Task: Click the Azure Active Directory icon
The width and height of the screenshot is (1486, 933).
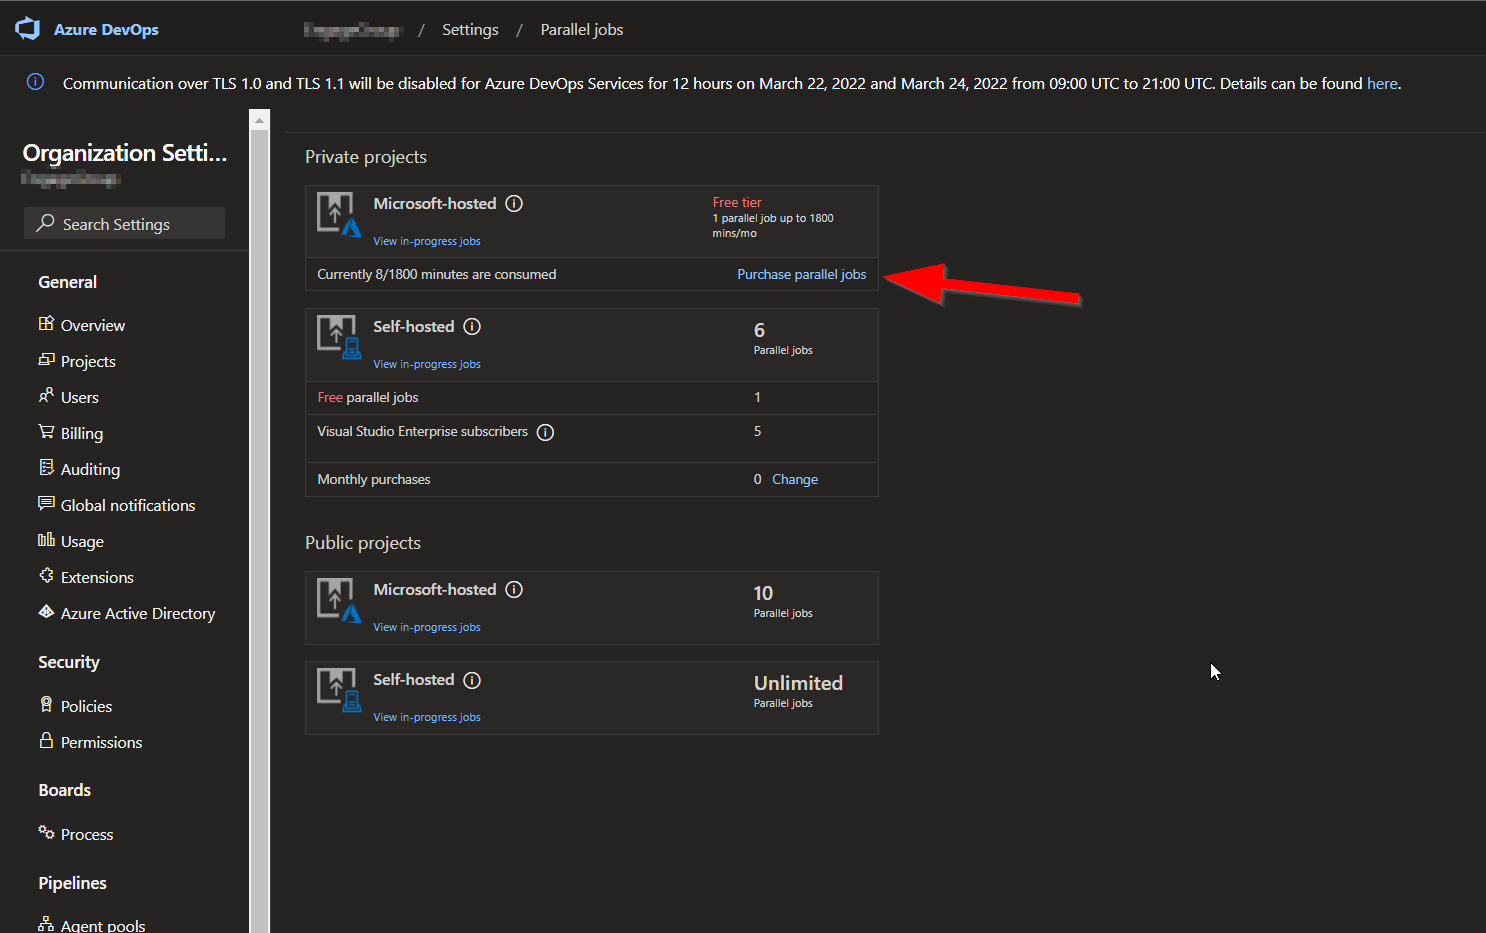Action: click(x=46, y=611)
